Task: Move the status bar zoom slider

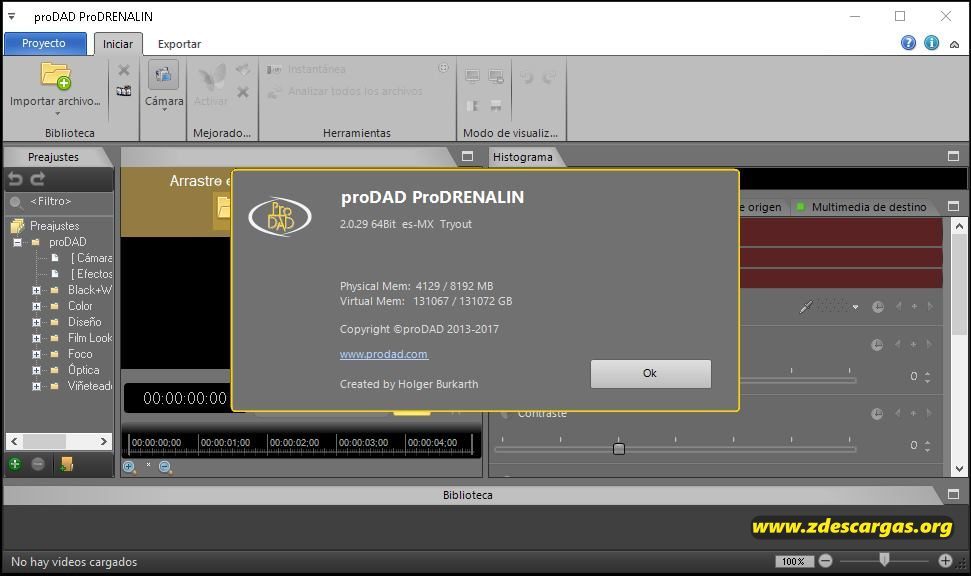Action: point(884,560)
